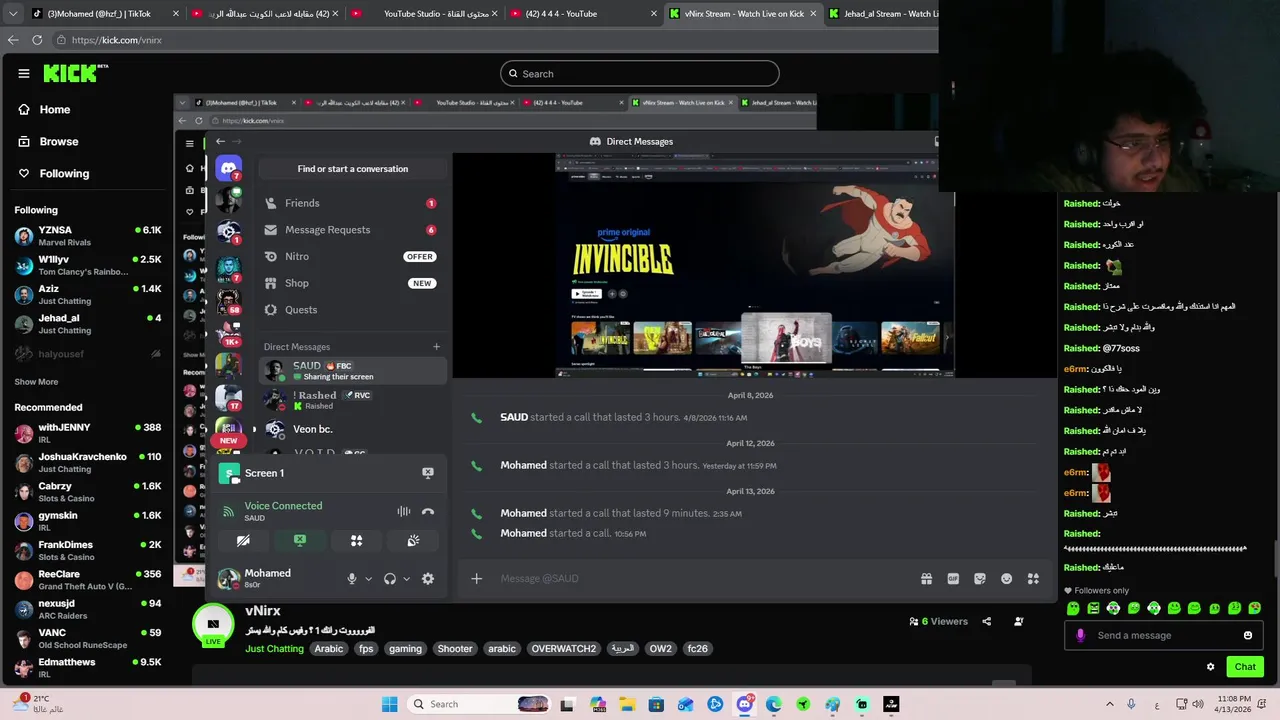Open Following in Kick sidebar

point(64,174)
